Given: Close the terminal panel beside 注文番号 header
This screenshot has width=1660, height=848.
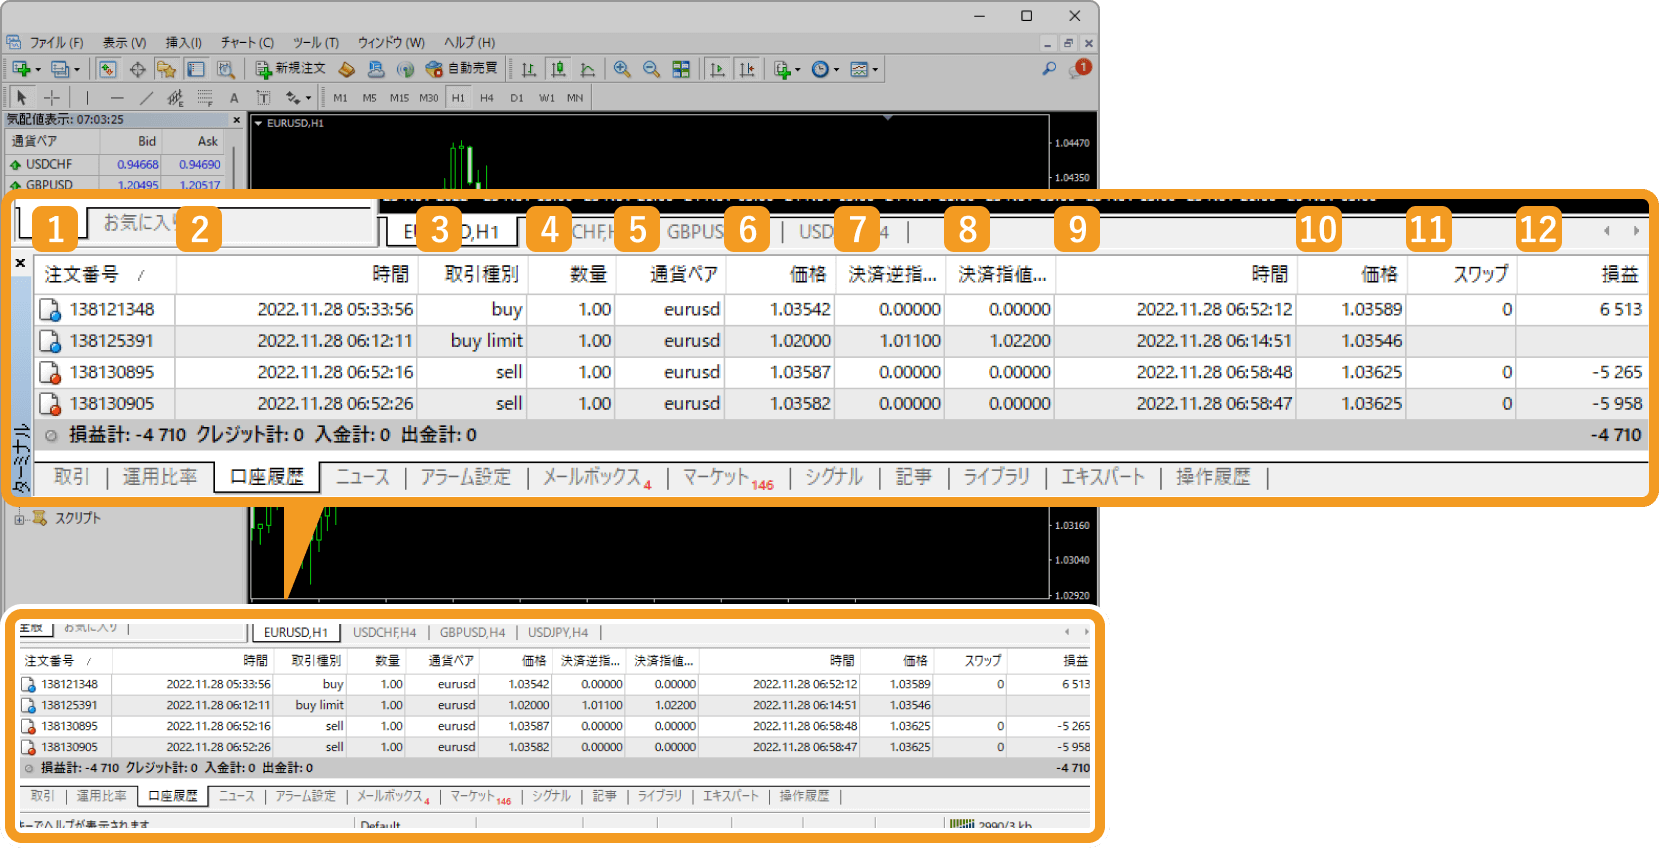Looking at the screenshot, I should point(20,263).
